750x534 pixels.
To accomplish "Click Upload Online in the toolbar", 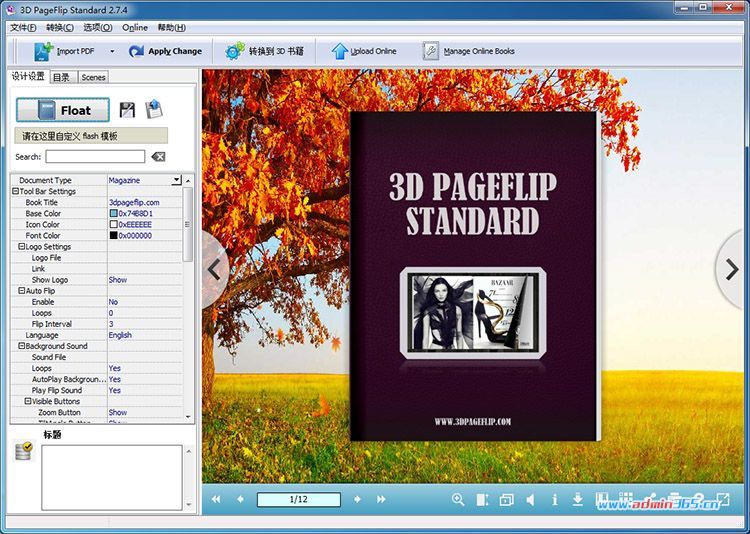I will (364, 51).
